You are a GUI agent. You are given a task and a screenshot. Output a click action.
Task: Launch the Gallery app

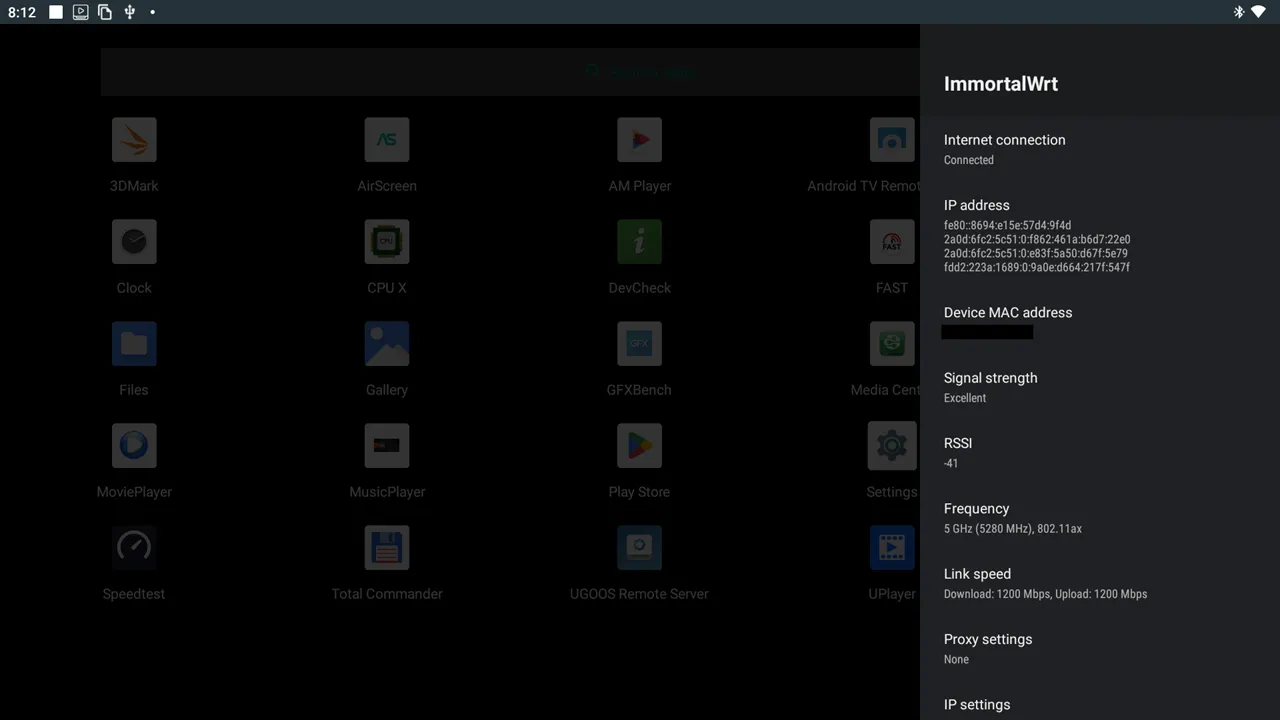pos(387,344)
